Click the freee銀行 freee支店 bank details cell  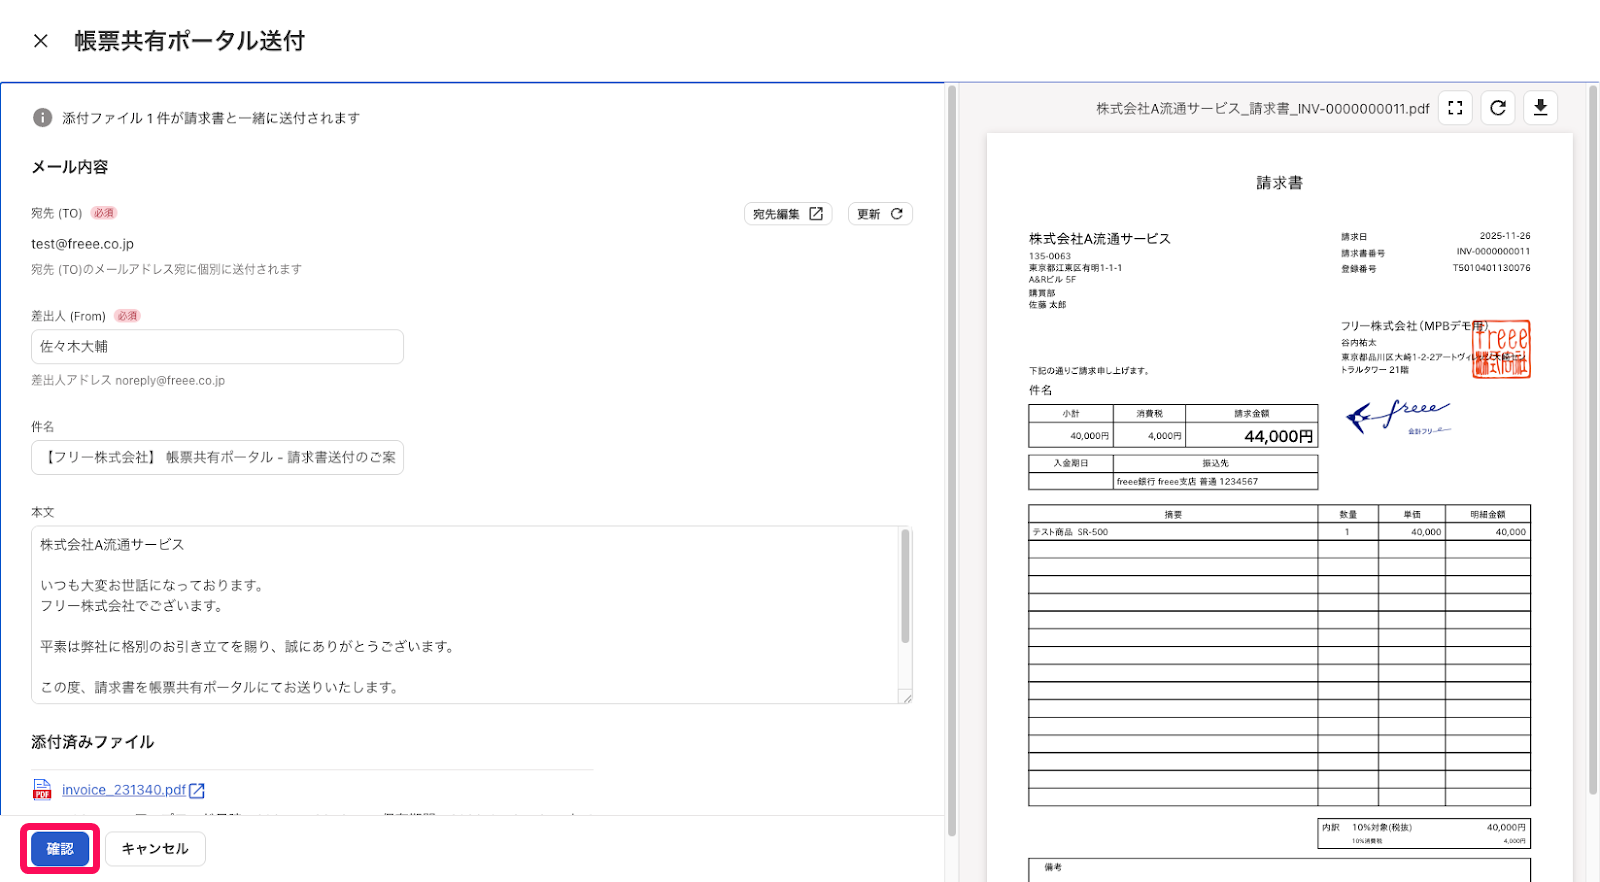1215,481
